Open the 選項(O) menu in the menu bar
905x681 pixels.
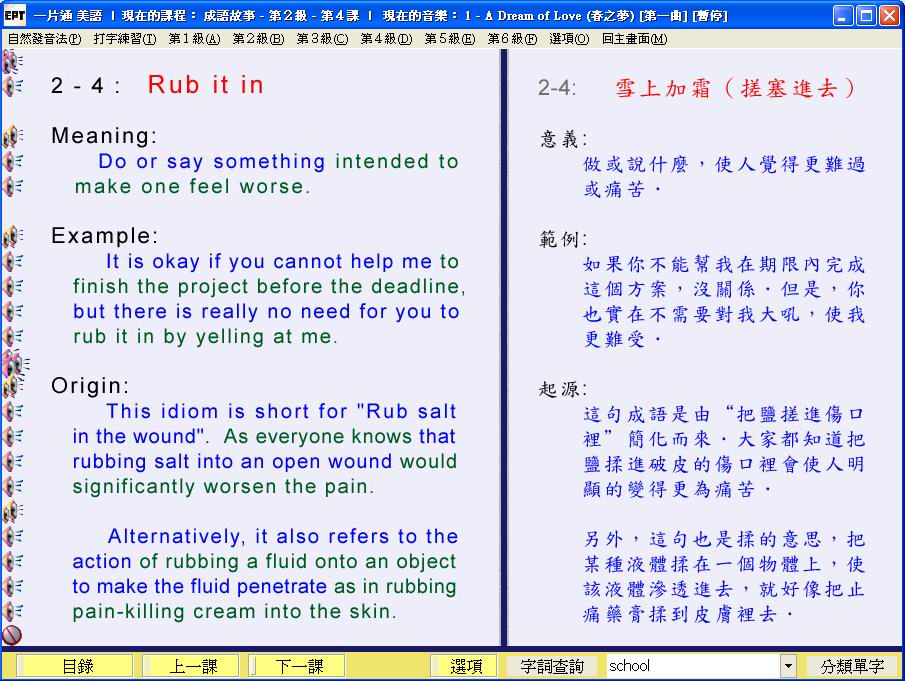click(569, 39)
